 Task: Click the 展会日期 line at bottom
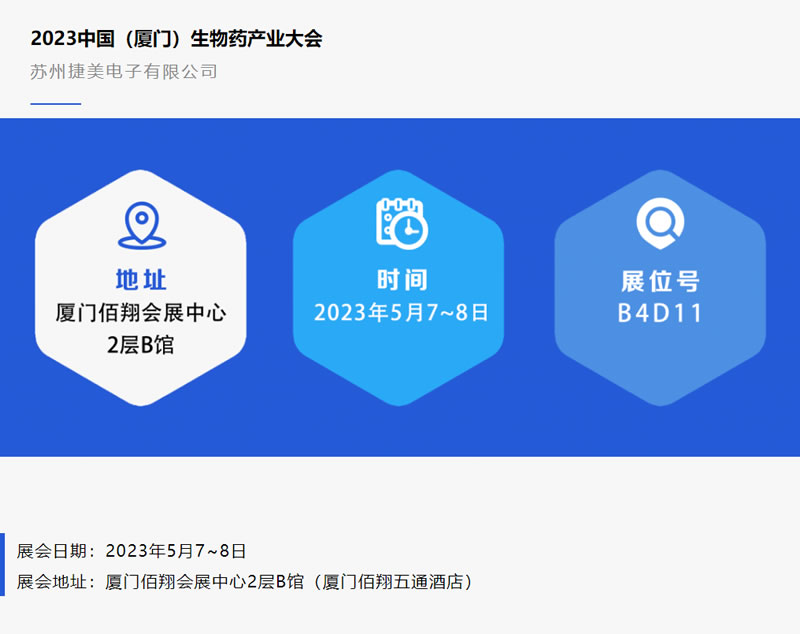pyautogui.click(x=132, y=551)
